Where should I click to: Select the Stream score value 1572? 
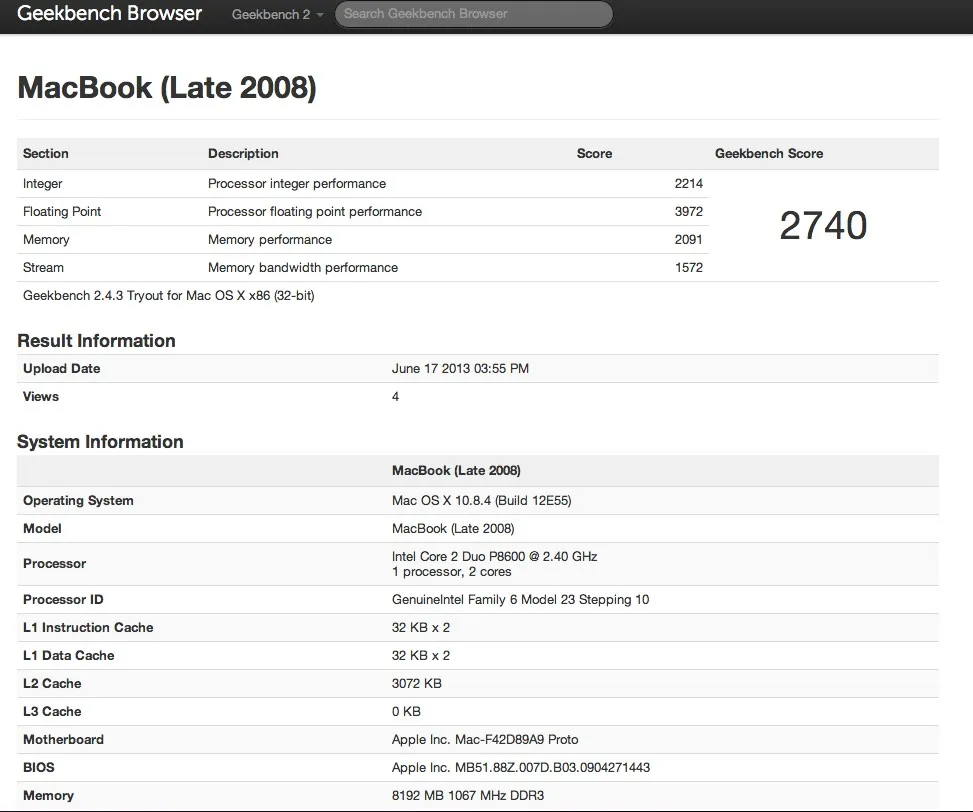689,267
